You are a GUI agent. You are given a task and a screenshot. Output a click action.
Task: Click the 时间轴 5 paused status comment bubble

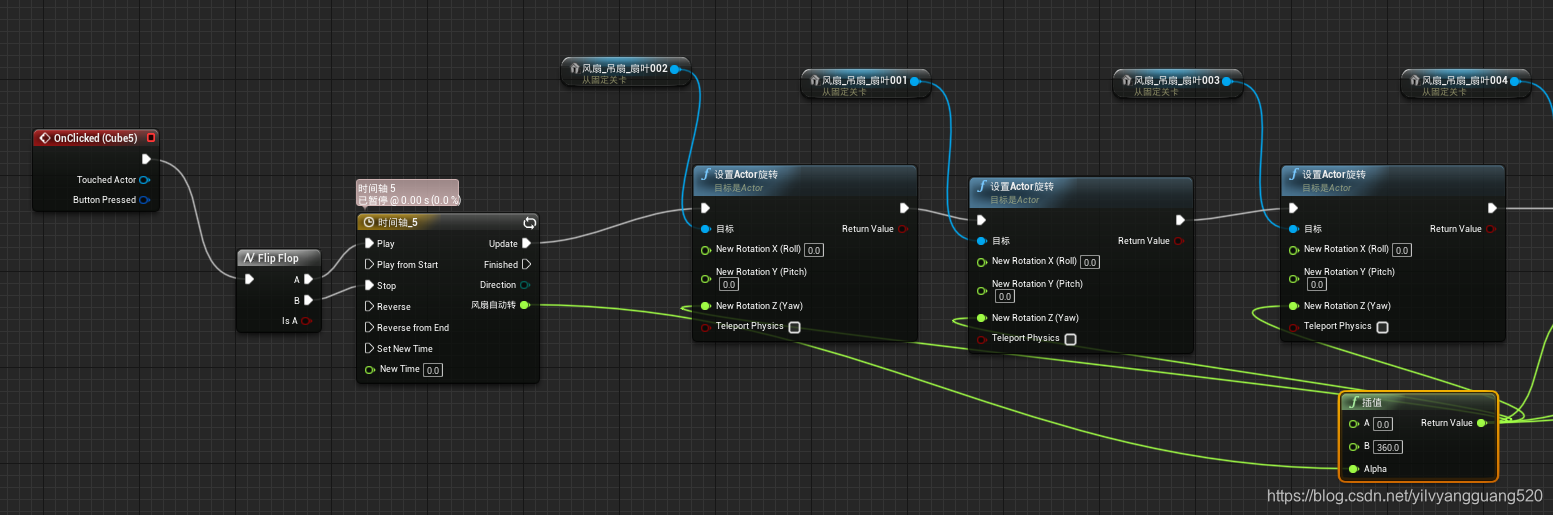(408, 194)
